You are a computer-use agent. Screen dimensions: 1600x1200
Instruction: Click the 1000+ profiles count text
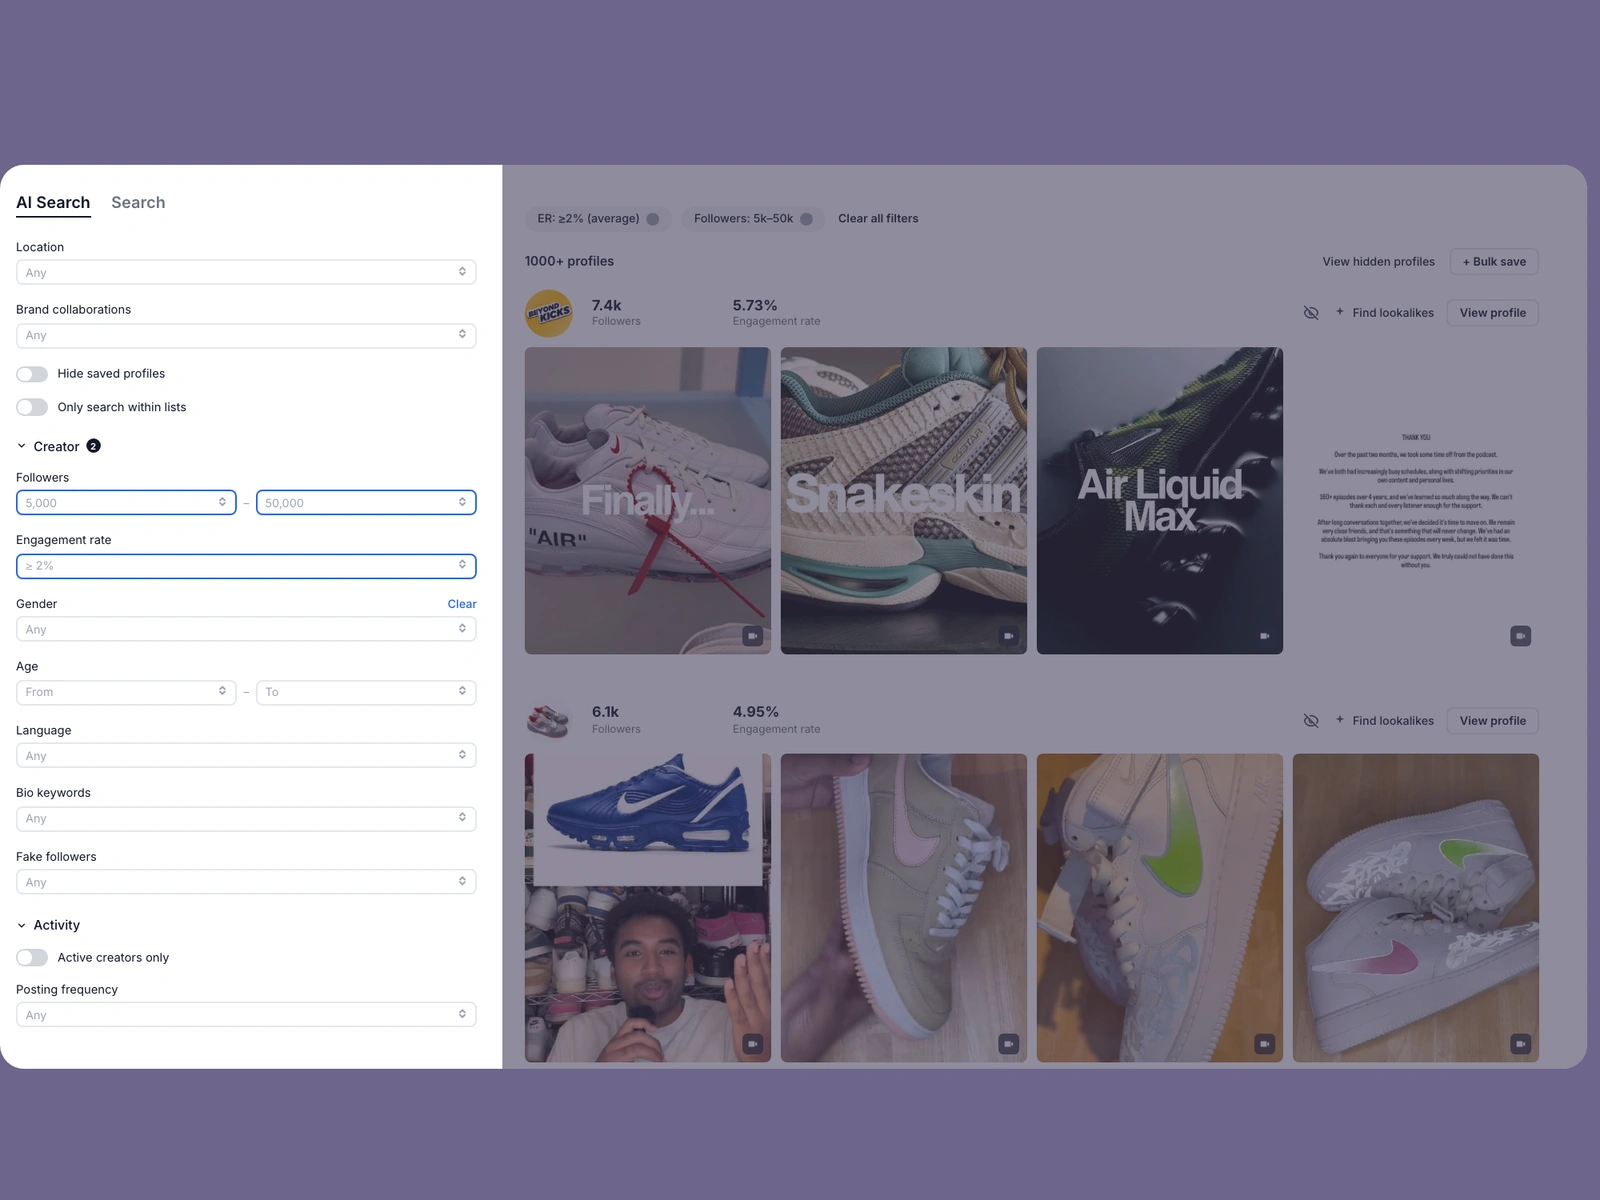coord(569,261)
